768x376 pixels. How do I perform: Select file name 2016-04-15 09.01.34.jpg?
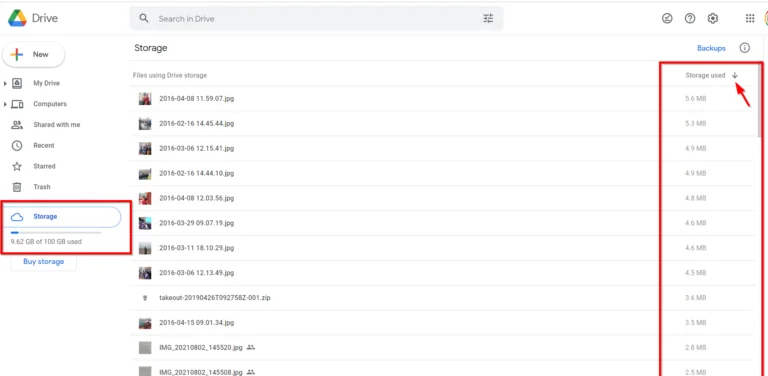(196, 323)
